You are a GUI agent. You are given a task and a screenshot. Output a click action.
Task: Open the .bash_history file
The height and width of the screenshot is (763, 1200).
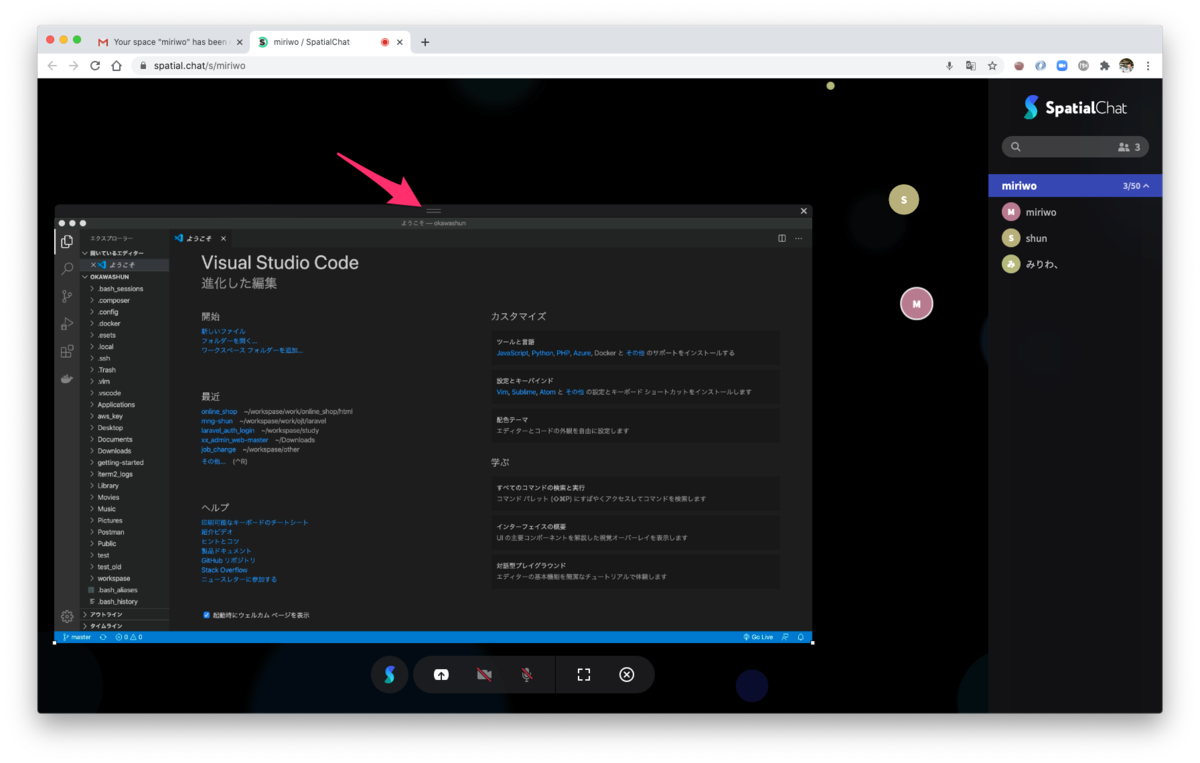pos(124,601)
